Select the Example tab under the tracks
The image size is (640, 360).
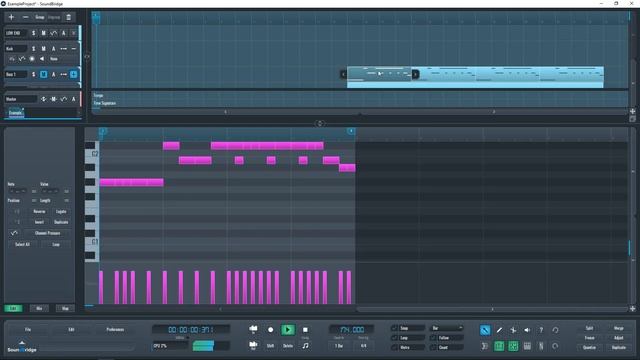pos(16,113)
